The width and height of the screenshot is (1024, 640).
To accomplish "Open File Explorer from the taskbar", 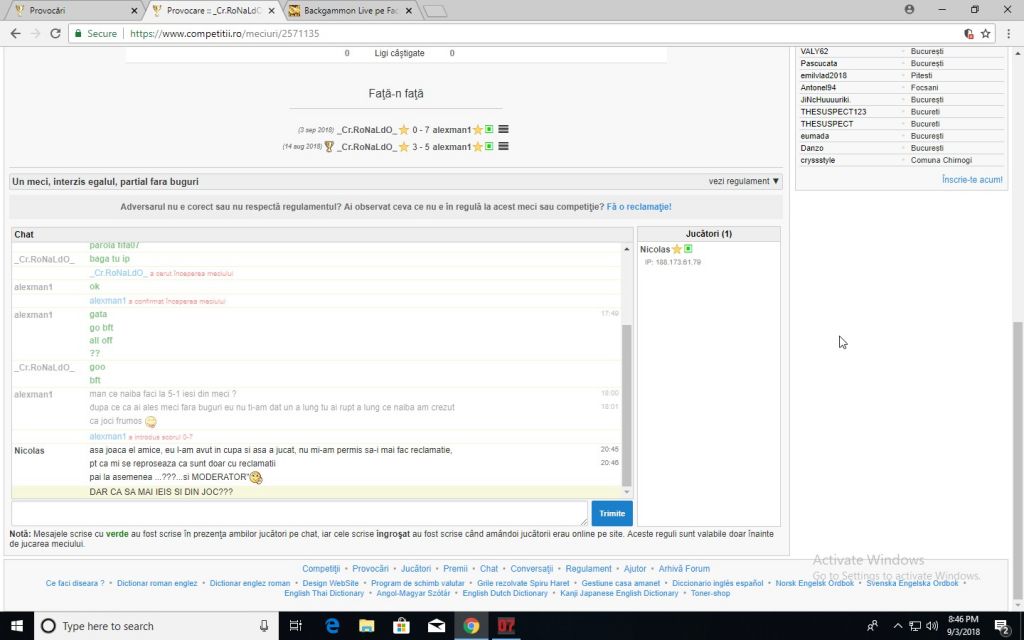I will click(x=367, y=626).
